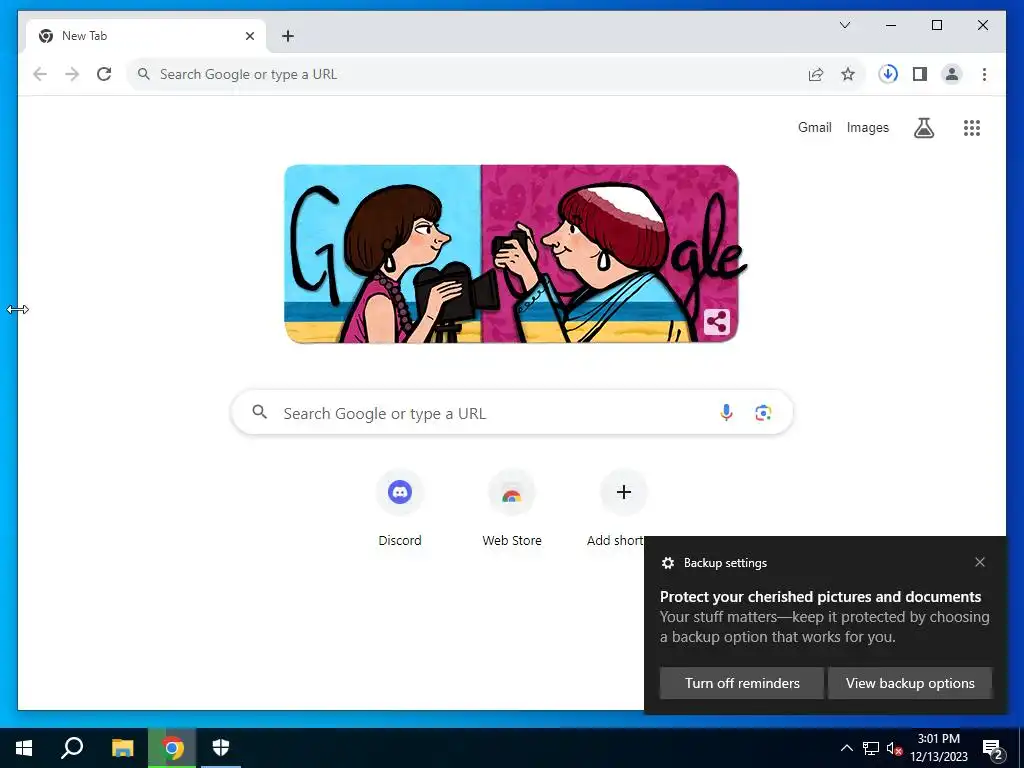The height and width of the screenshot is (768, 1024).
Task: Click Chrome icon in taskbar
Action: pyautogui.click(x=172, y=748)
